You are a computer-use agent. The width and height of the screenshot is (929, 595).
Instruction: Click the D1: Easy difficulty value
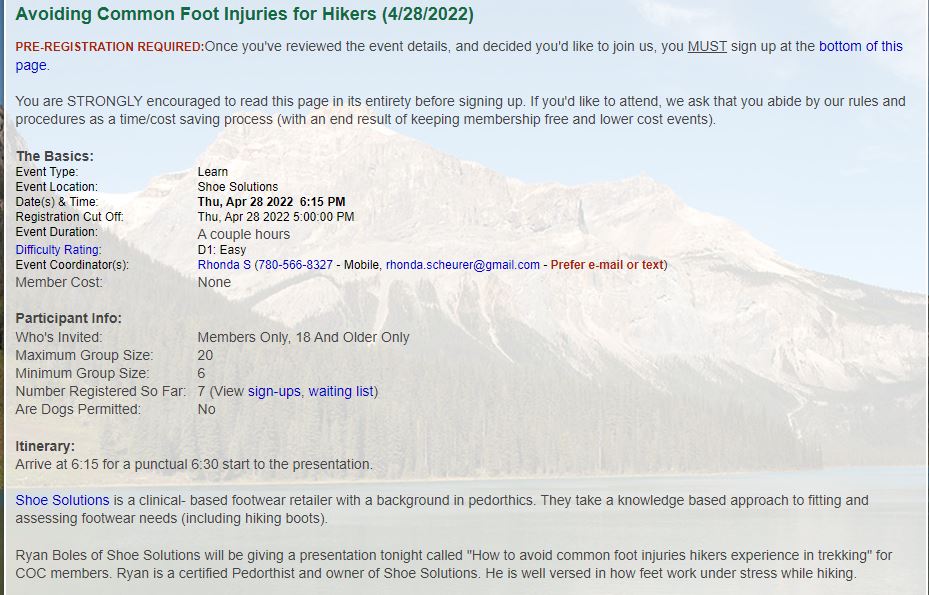pos(222,250)
